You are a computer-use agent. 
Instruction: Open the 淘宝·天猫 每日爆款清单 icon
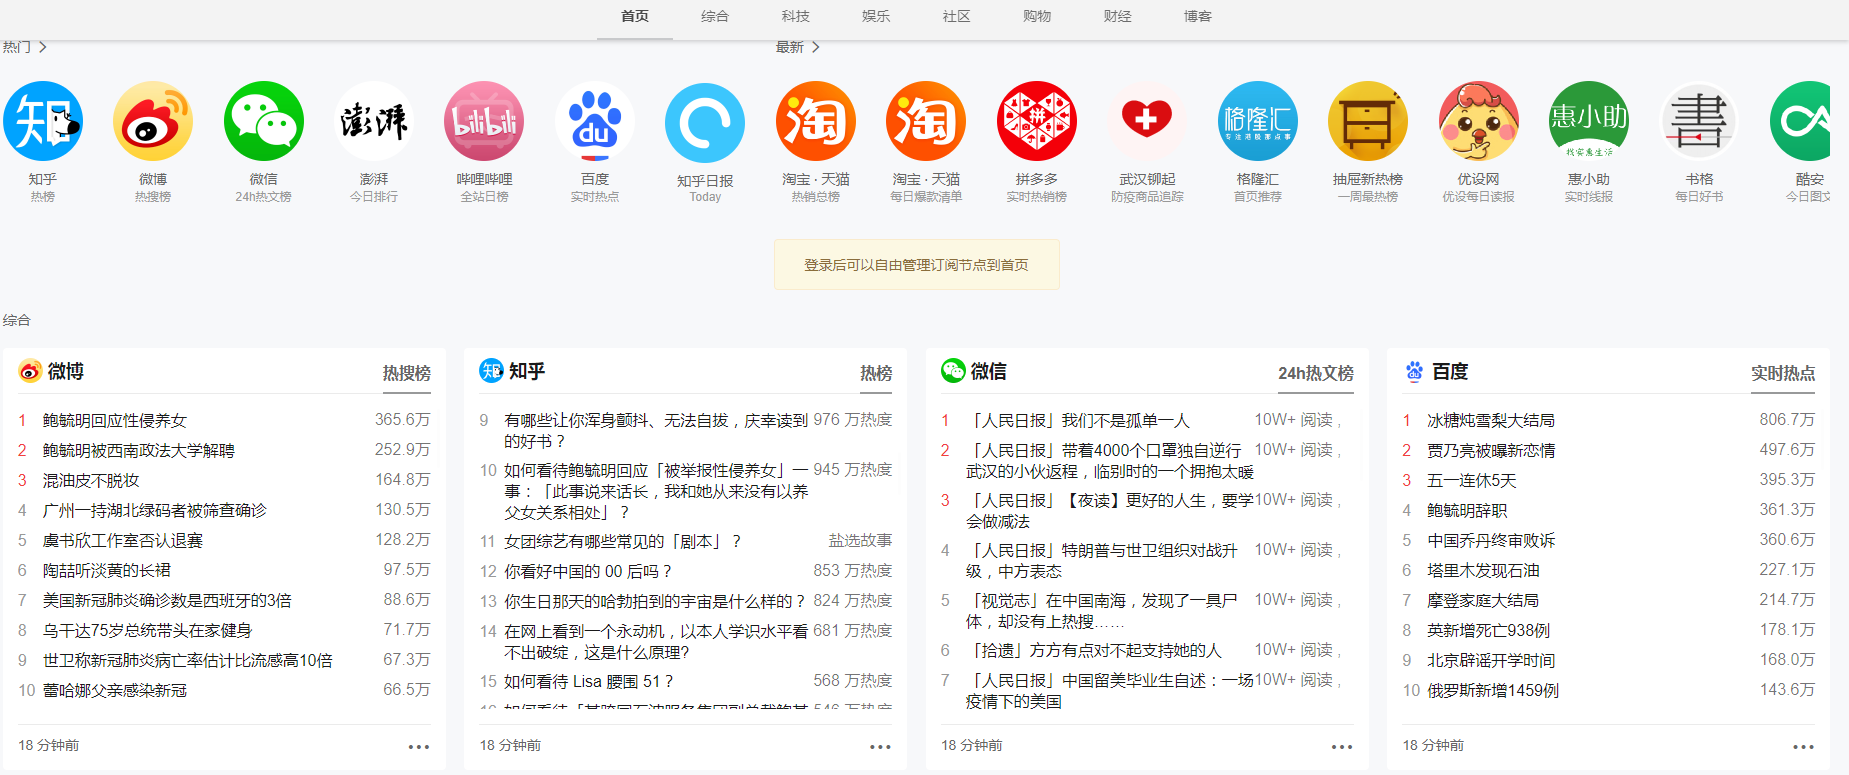pyautogui.click(x=926, y=122)
